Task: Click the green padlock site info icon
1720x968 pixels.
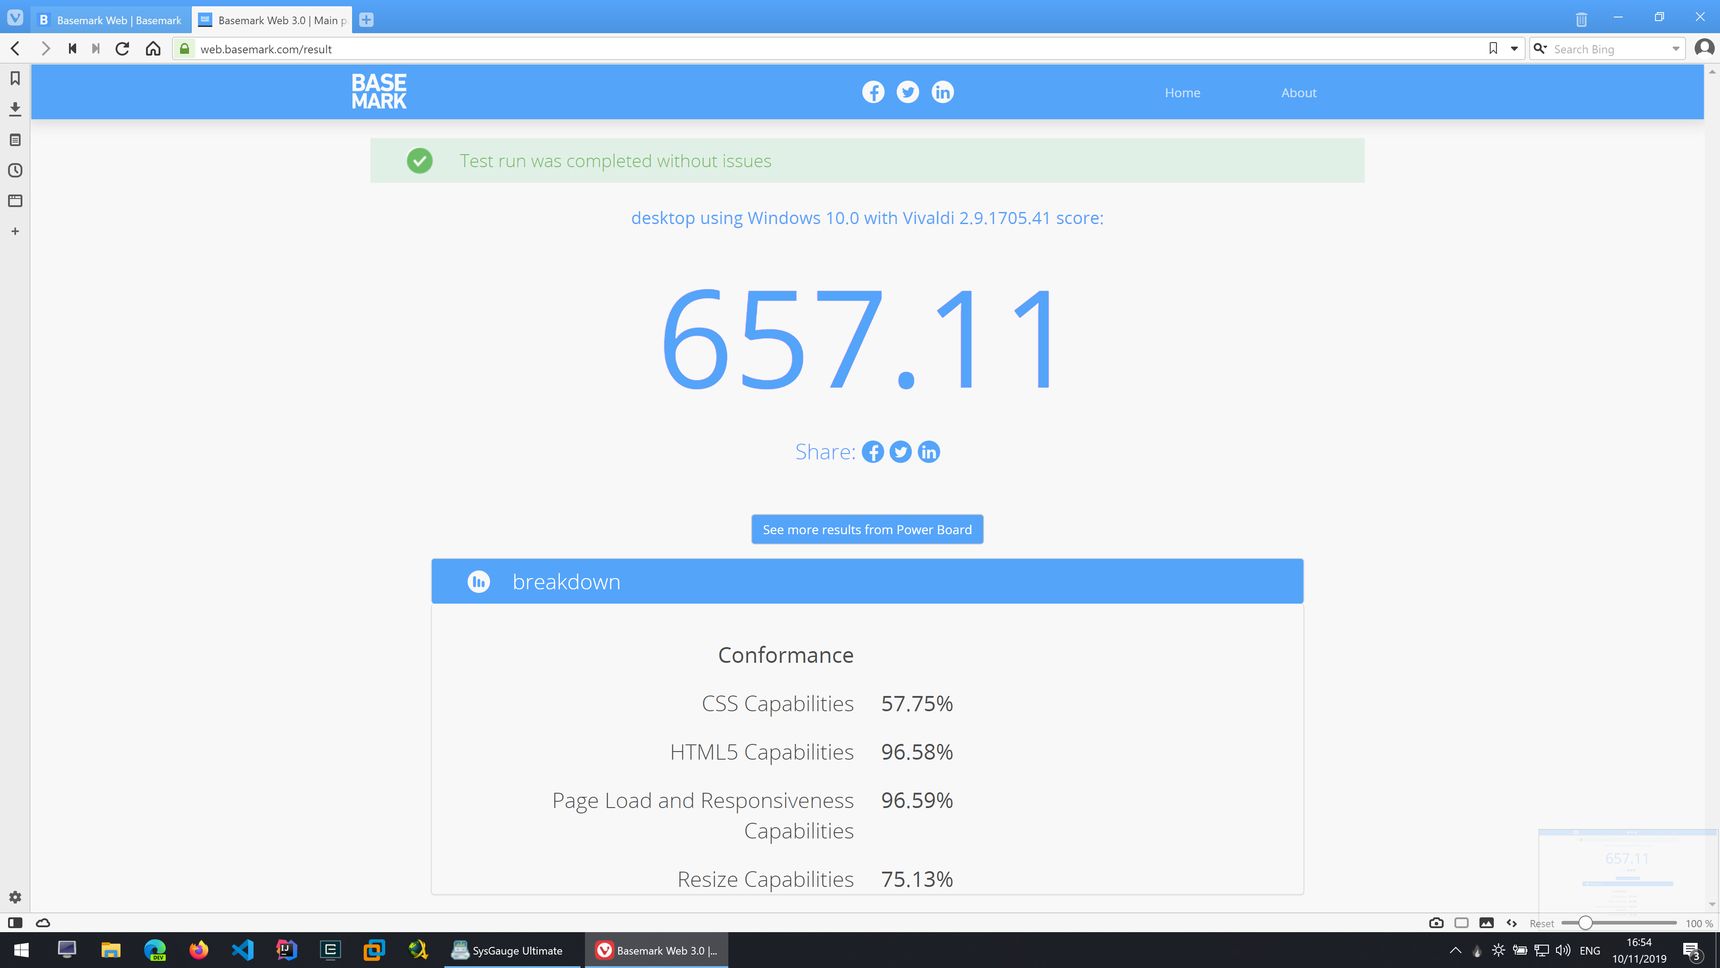Action: point(185,48)
